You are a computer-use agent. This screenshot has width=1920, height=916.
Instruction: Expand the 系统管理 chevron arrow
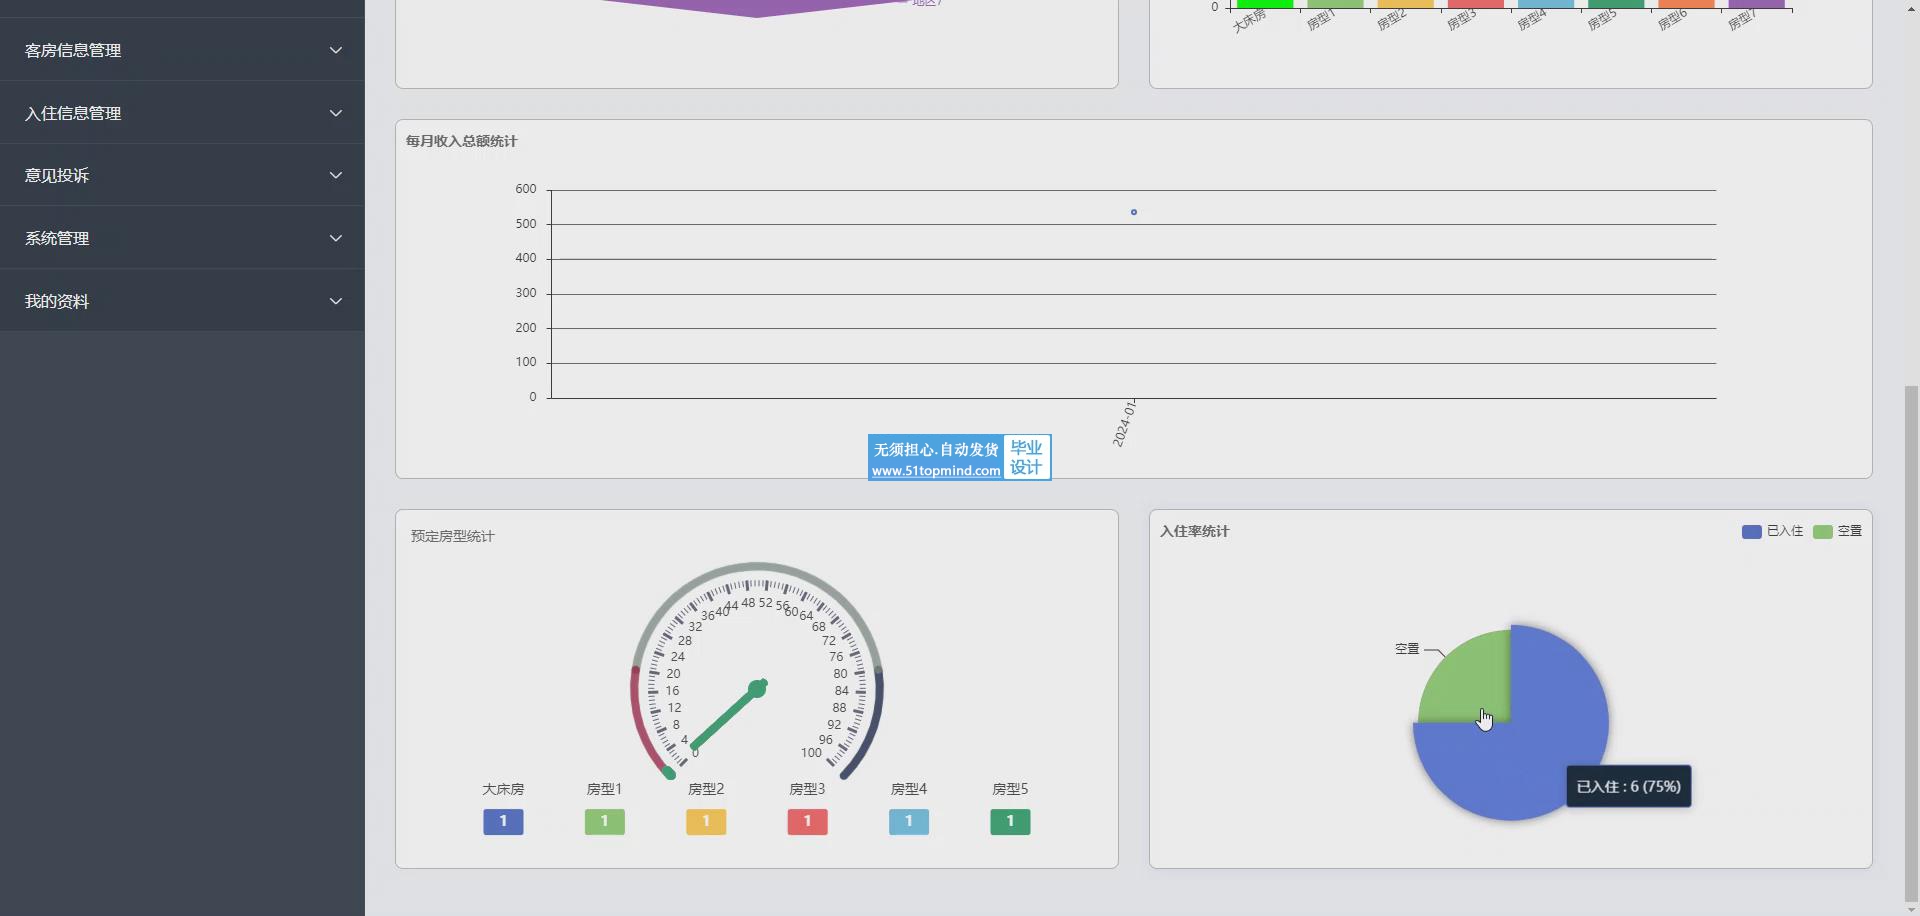click(x=336, y=238)
